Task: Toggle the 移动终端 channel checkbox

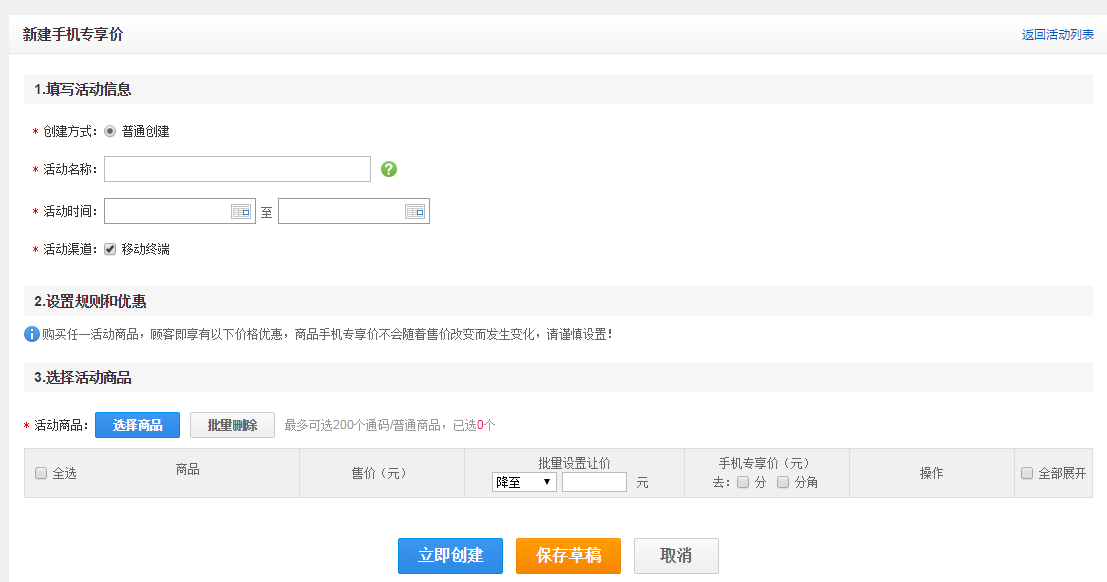Action: (x=110, y=249)
